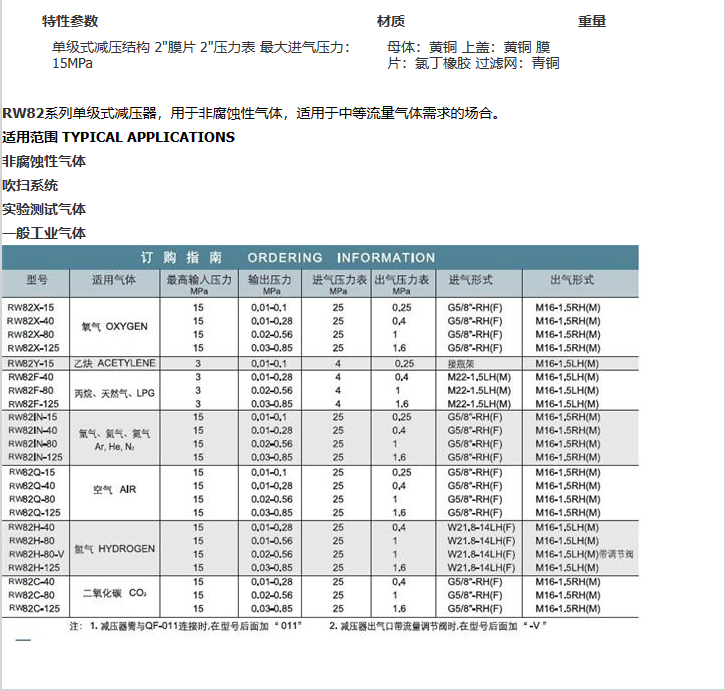
Task: Select model cell RW82X-40
Action: [x=31, y=321]
